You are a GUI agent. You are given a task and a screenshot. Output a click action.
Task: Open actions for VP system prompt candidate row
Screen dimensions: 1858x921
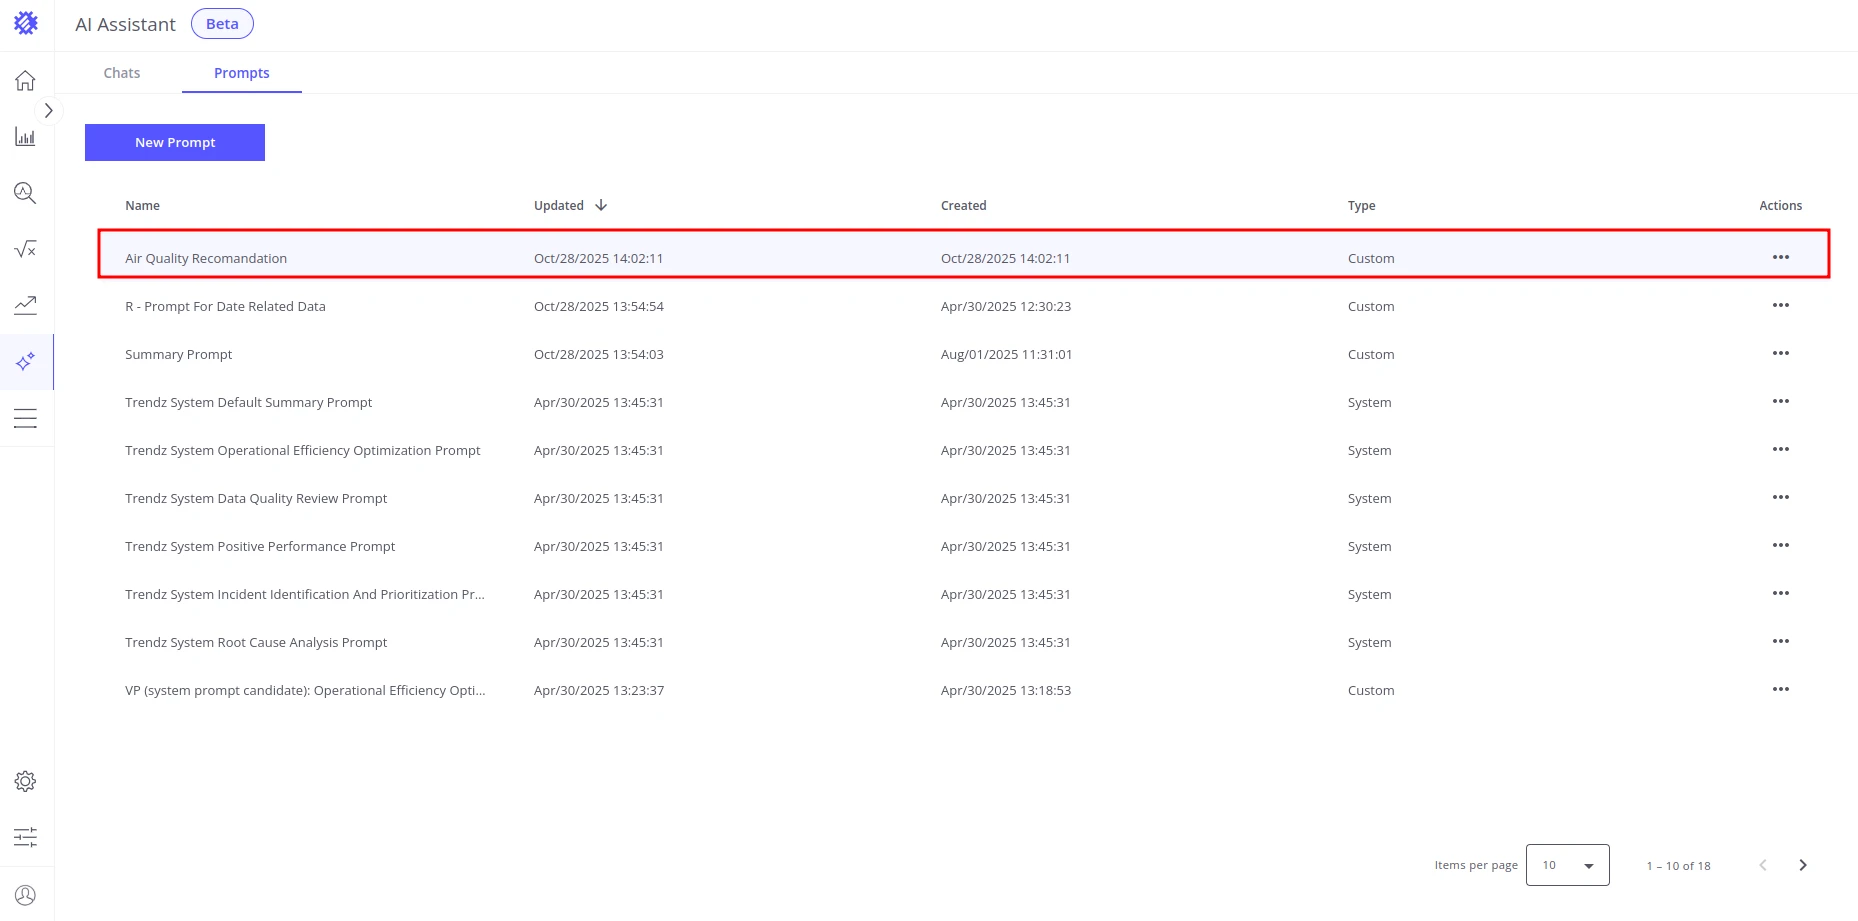[1780, 689]
